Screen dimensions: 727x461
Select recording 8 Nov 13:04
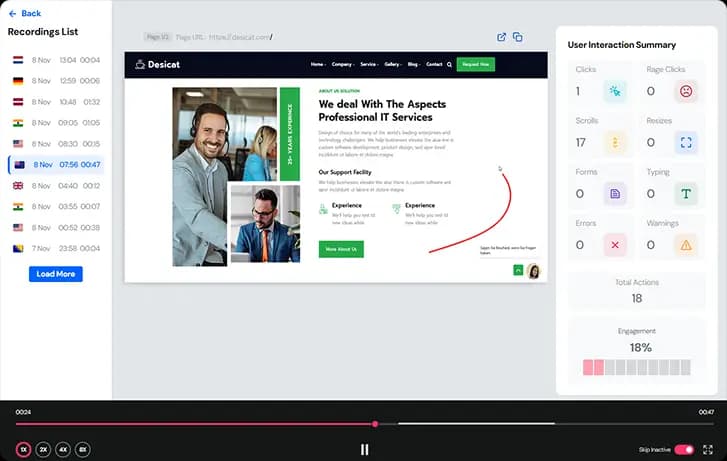coord(56,60)
